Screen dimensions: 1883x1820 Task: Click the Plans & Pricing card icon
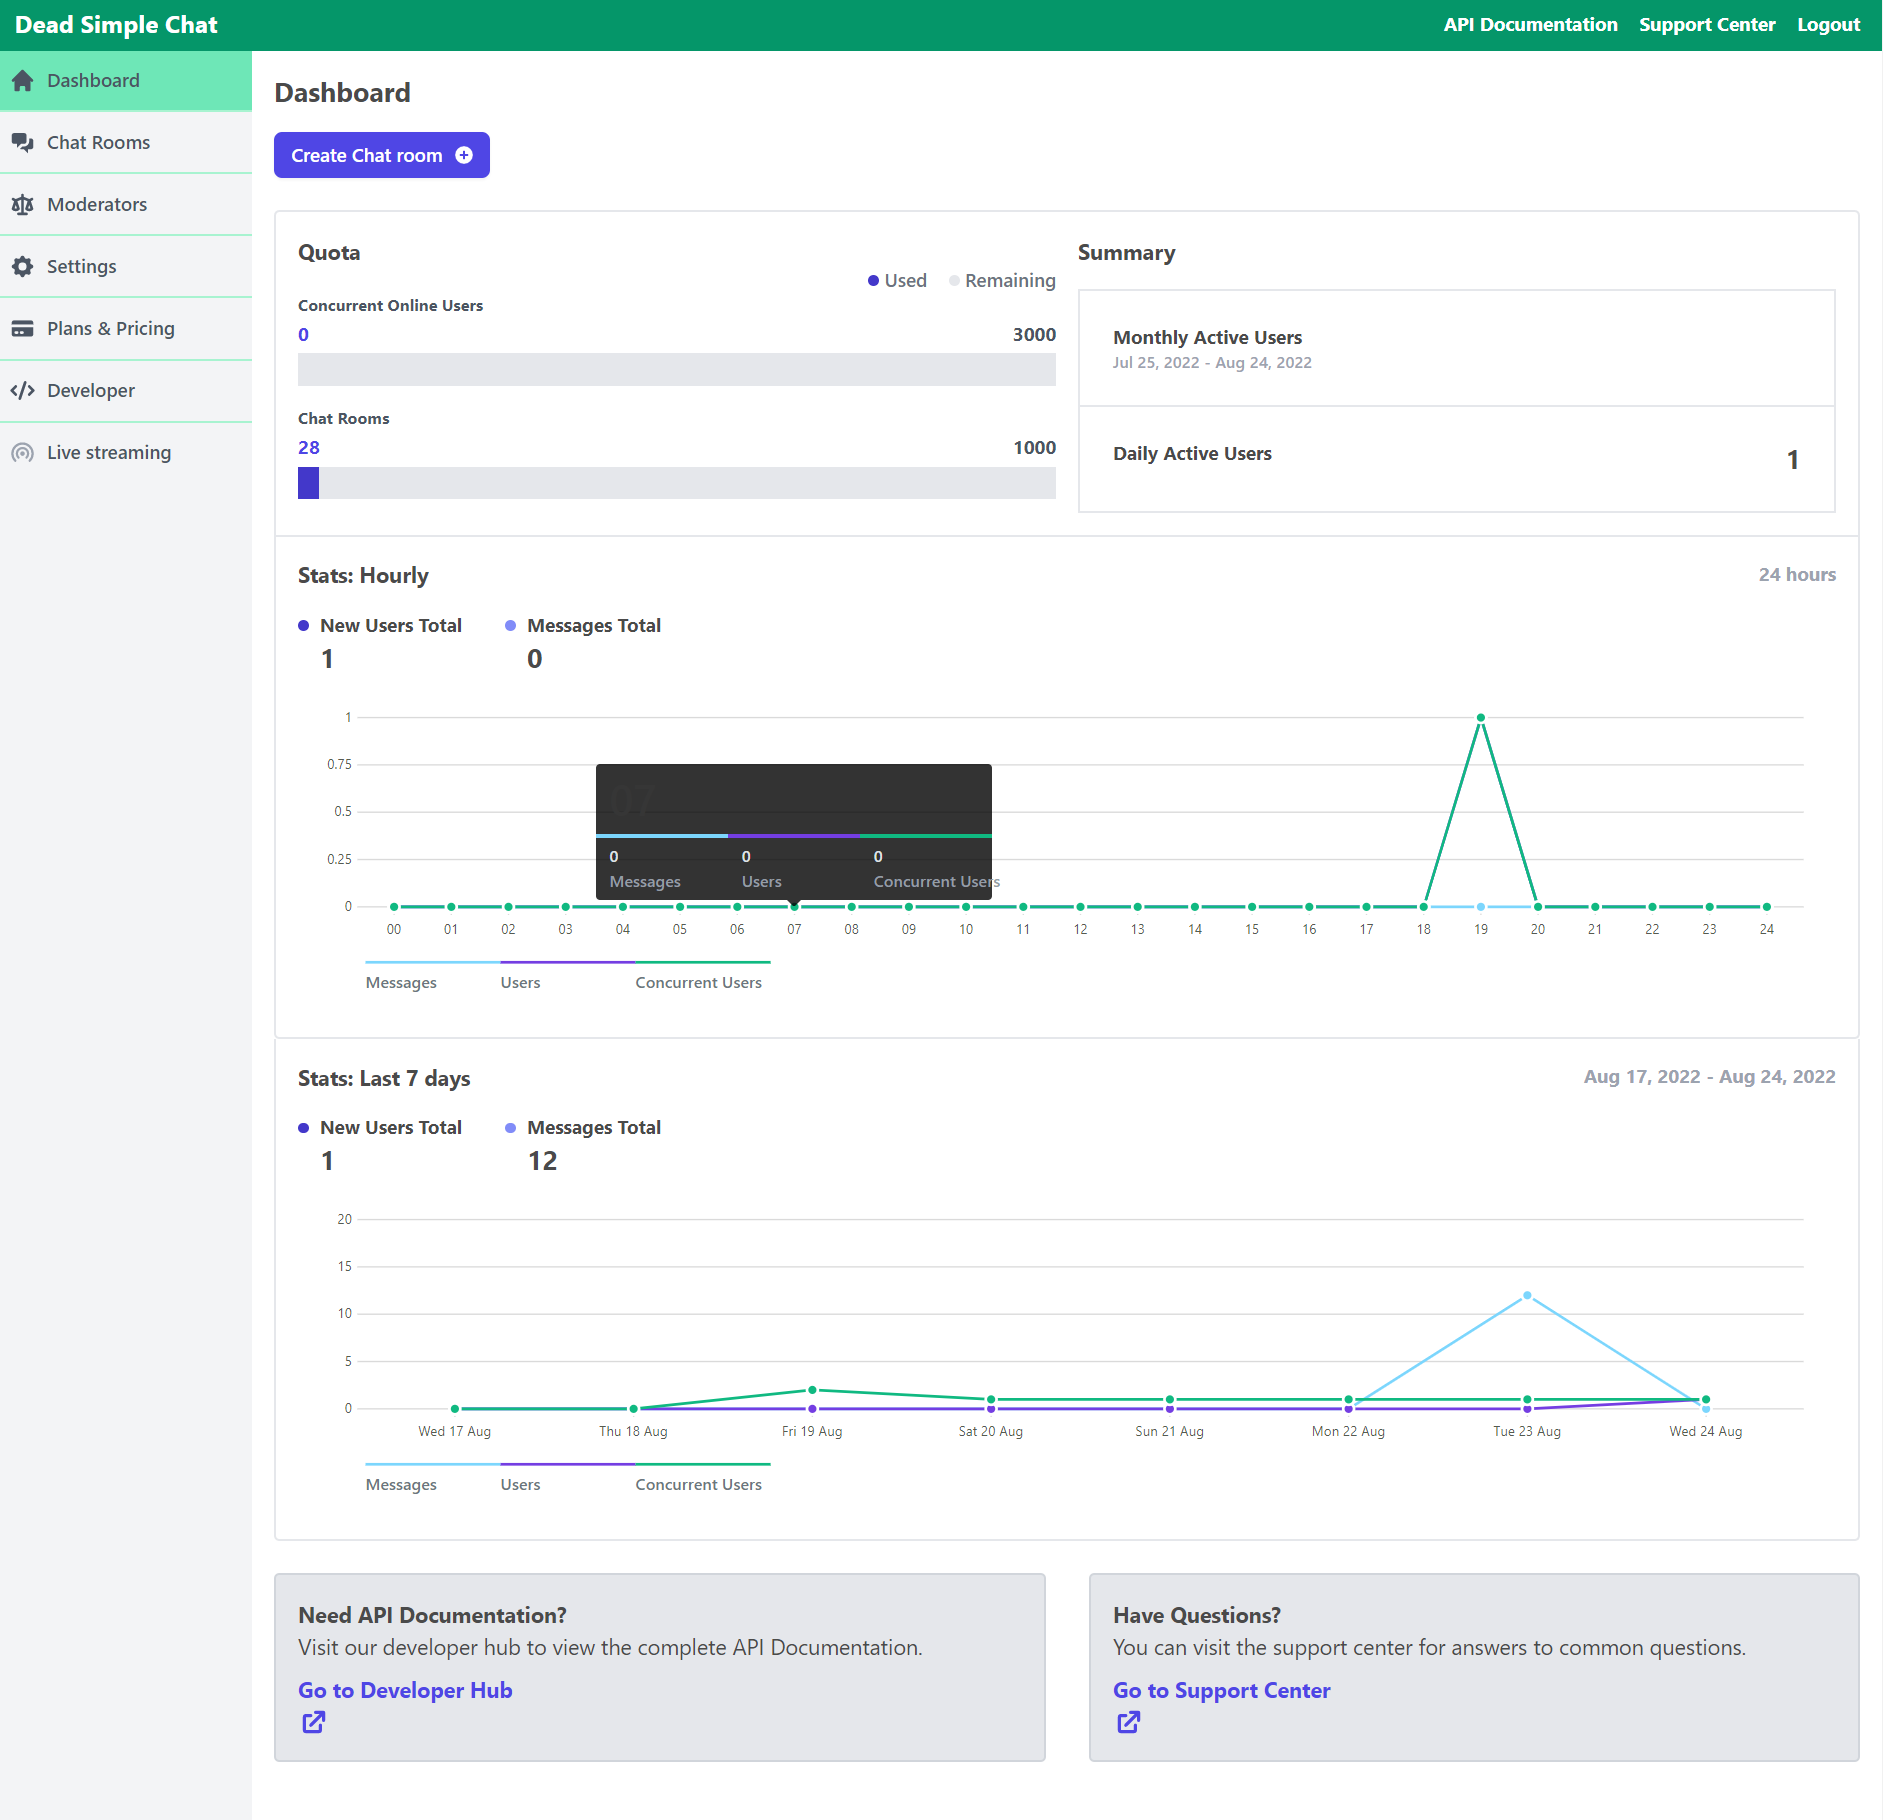22,329
